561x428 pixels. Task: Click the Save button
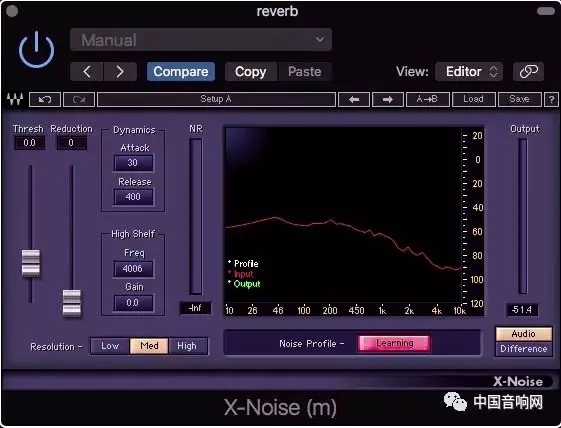[519, 99]
